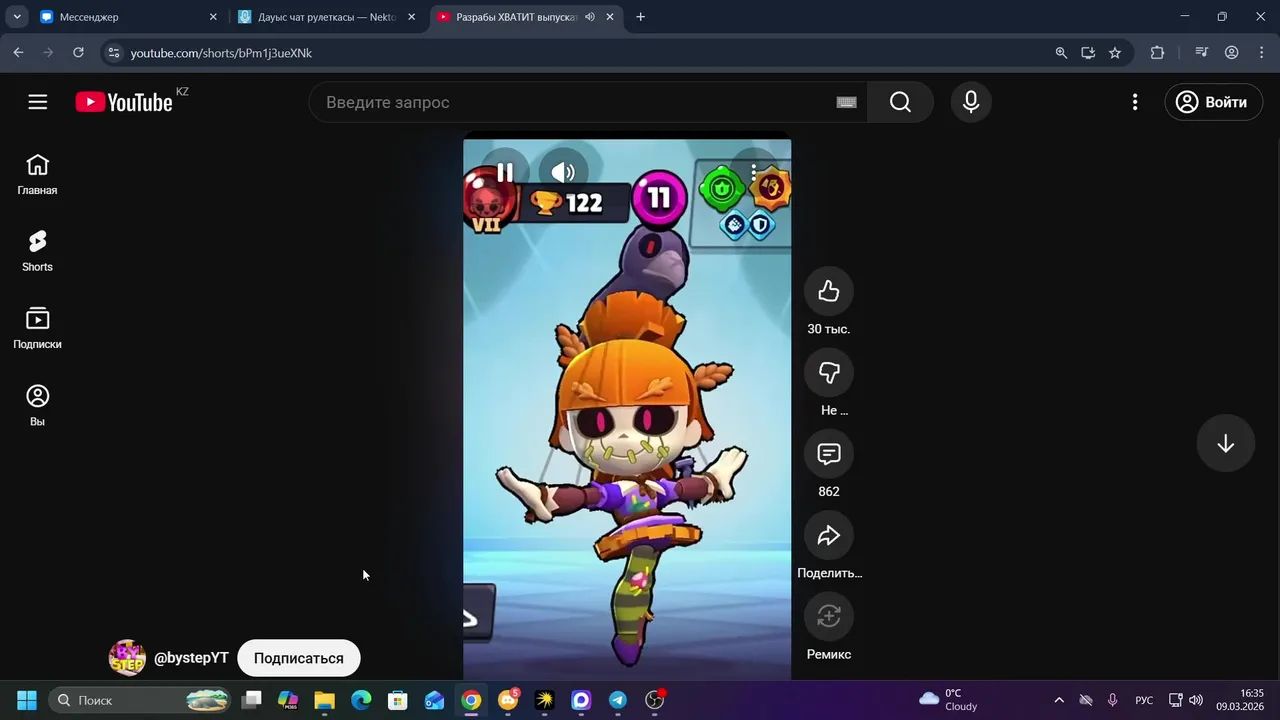Screen dimensions: 1280x720
Task: Open the Chrome extensions puzzle icon
Action: click(1157, 52)
